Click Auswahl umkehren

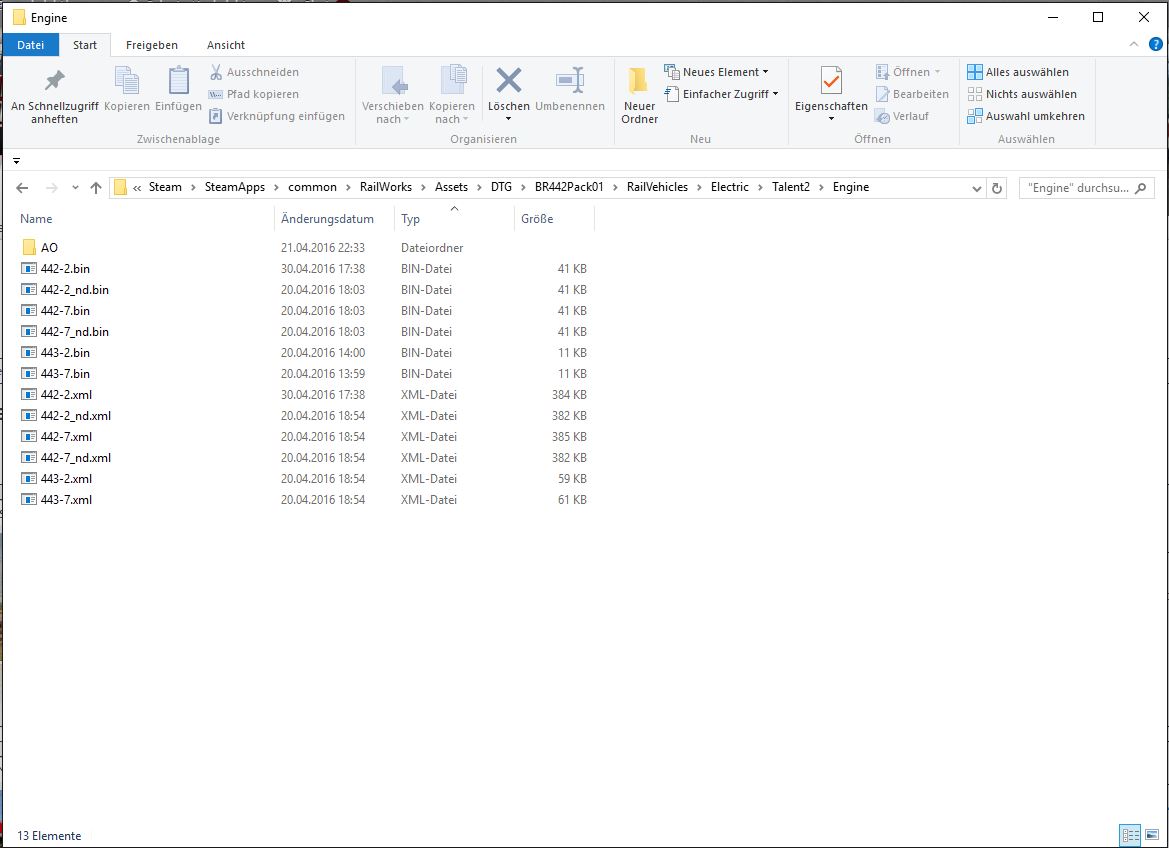[x=1026, y=116]
